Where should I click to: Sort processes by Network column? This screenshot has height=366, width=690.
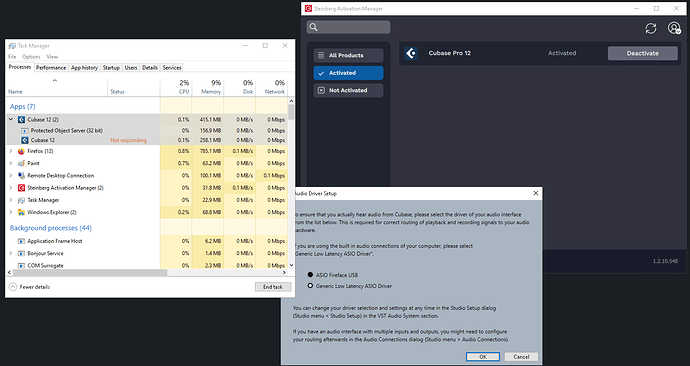pyautogui.click(x=272, y=87)
